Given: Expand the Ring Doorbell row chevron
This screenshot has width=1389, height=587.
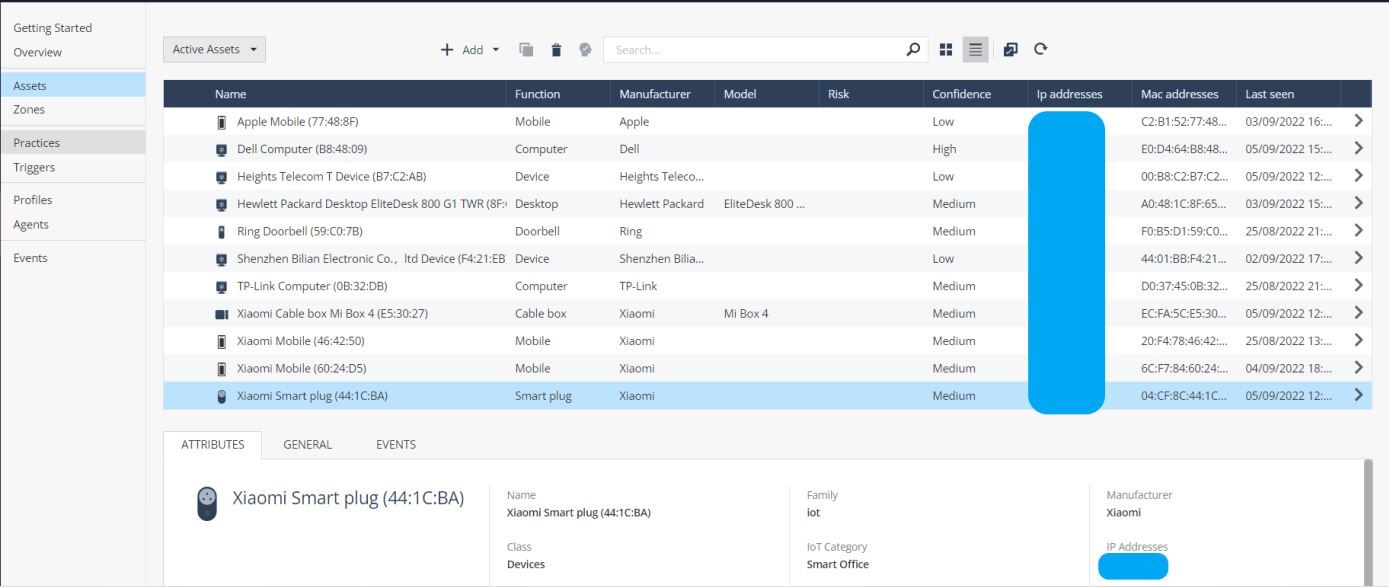Looking at the screenshot, I should pos(1359,230).
